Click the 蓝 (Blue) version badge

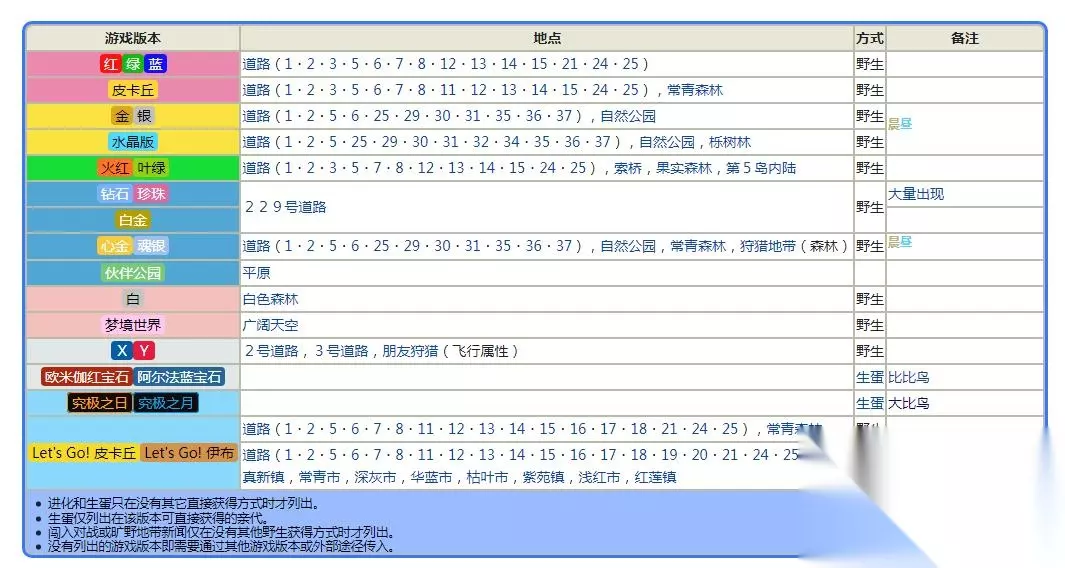(x=156, y=64)
